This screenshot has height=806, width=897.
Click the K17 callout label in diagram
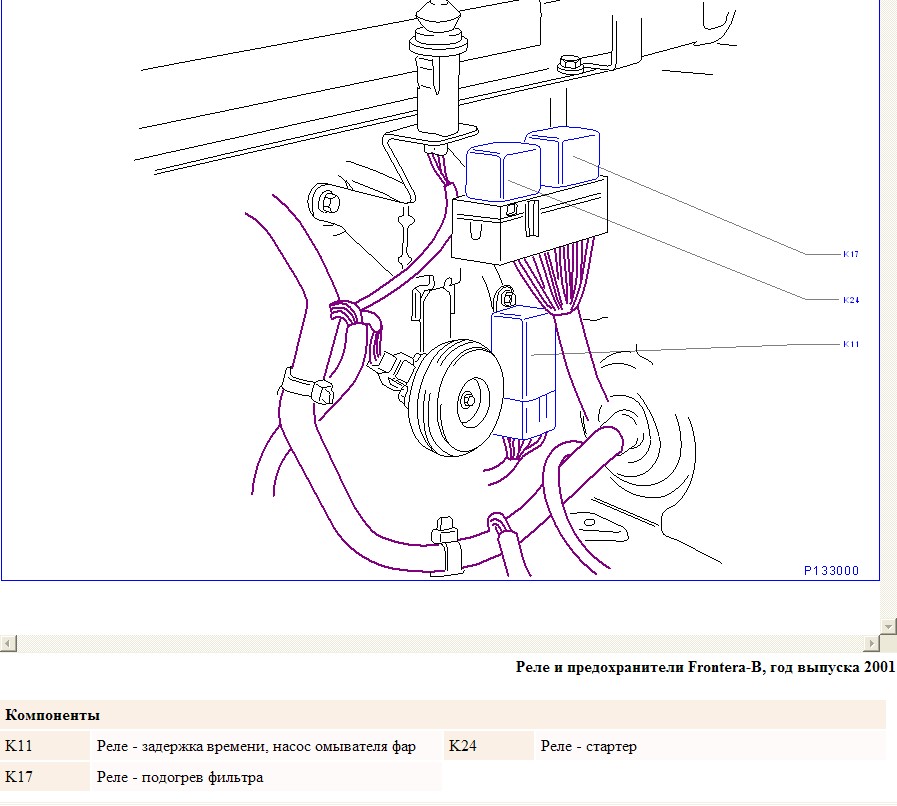pyautogui.click(x=850, y=255)
